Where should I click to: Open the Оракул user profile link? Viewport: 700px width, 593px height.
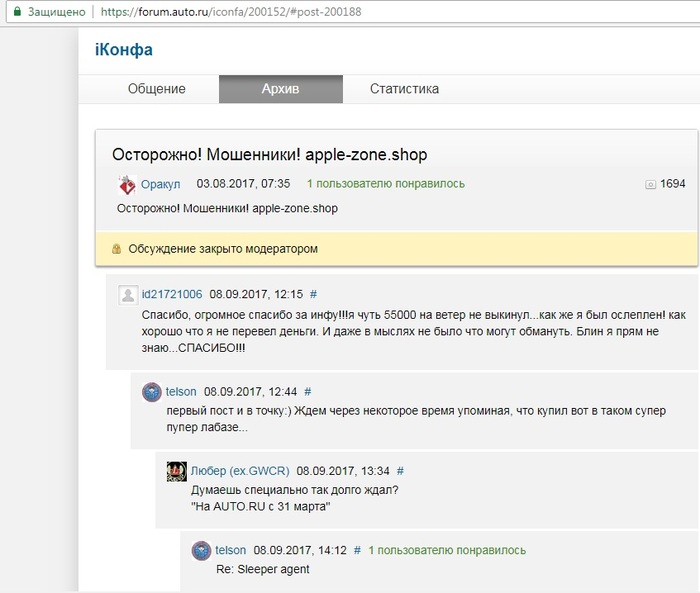[161, 184]
